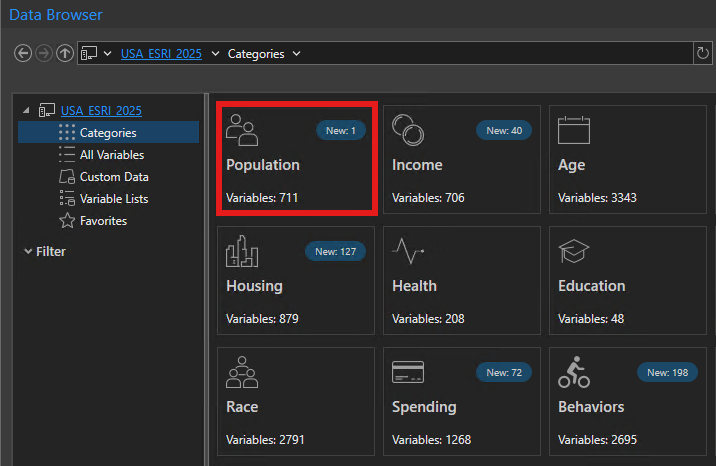716x466 pixels.
Task: Click the Education graduation cap icon
Action: coord(574,251)
